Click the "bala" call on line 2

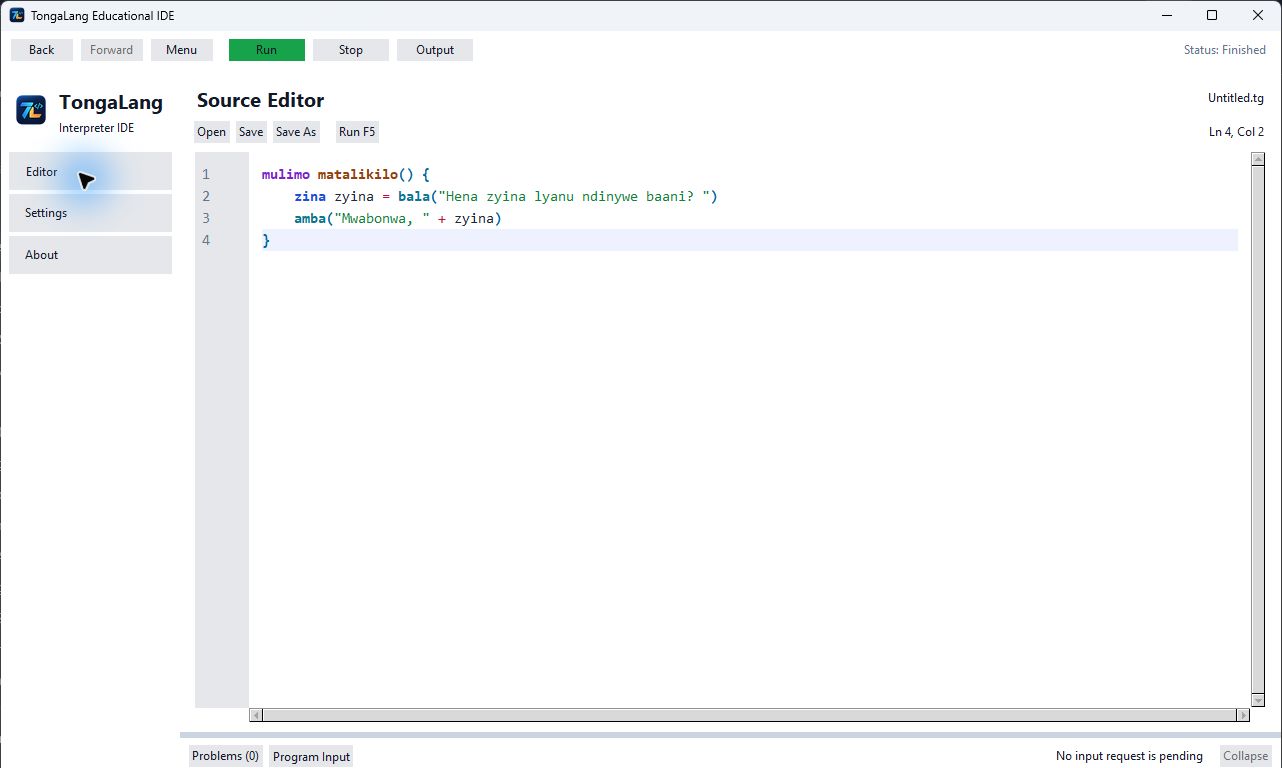(414, 196)
